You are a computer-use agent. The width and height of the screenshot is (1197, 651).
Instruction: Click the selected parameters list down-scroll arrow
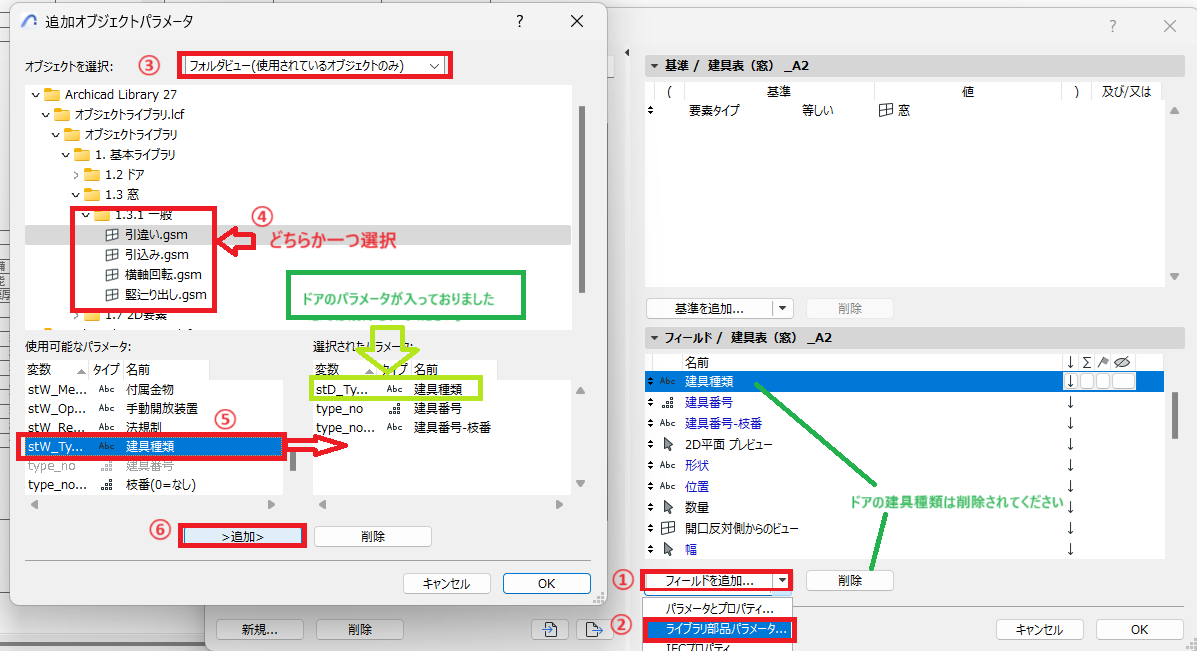coord(580,483)
